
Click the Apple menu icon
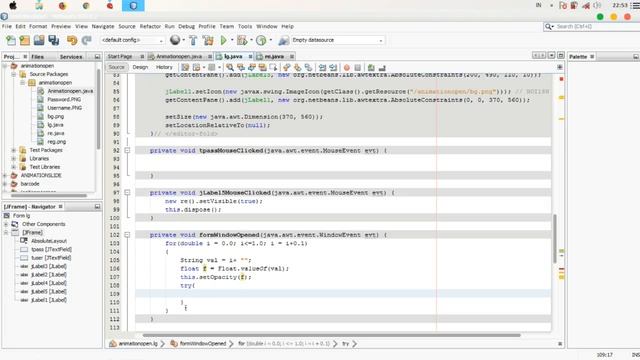coord(13,5)
